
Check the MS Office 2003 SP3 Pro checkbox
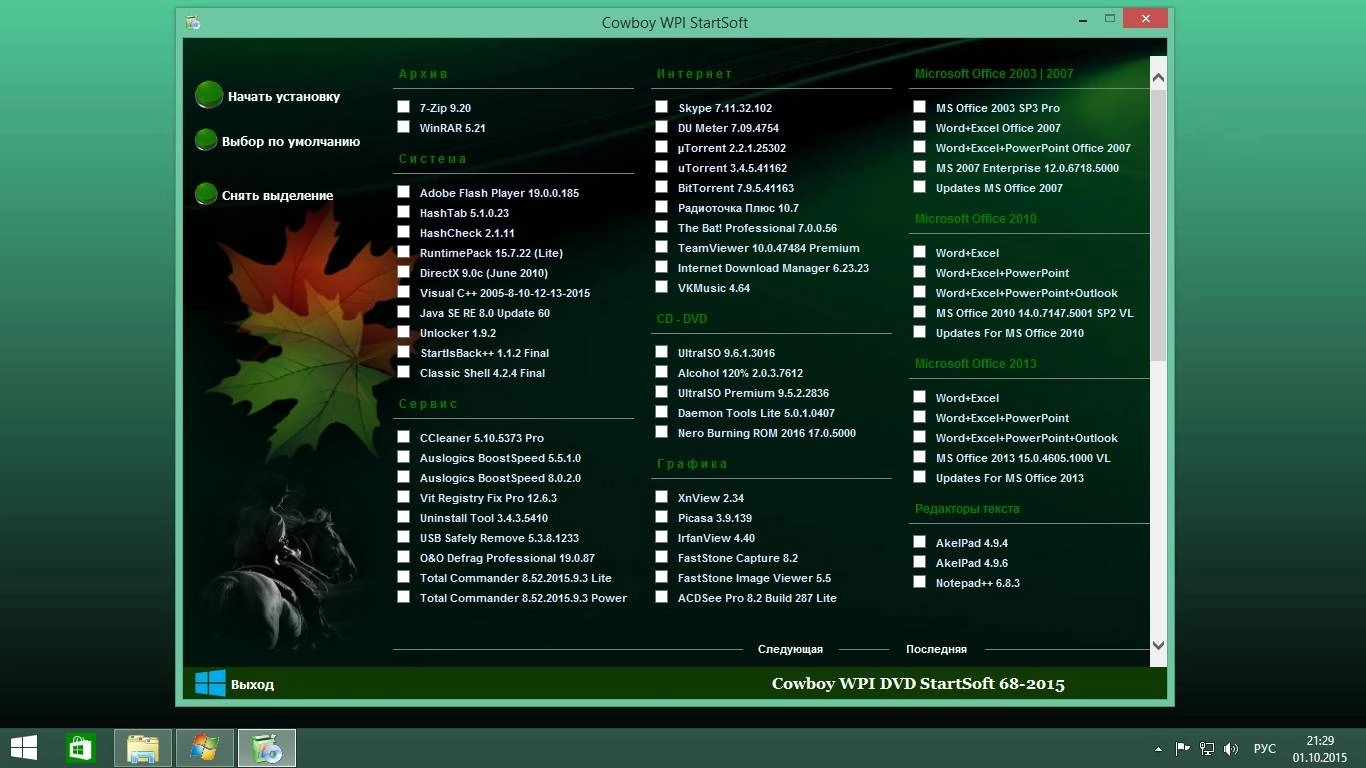pyautogui.click(x=919, y=107)
